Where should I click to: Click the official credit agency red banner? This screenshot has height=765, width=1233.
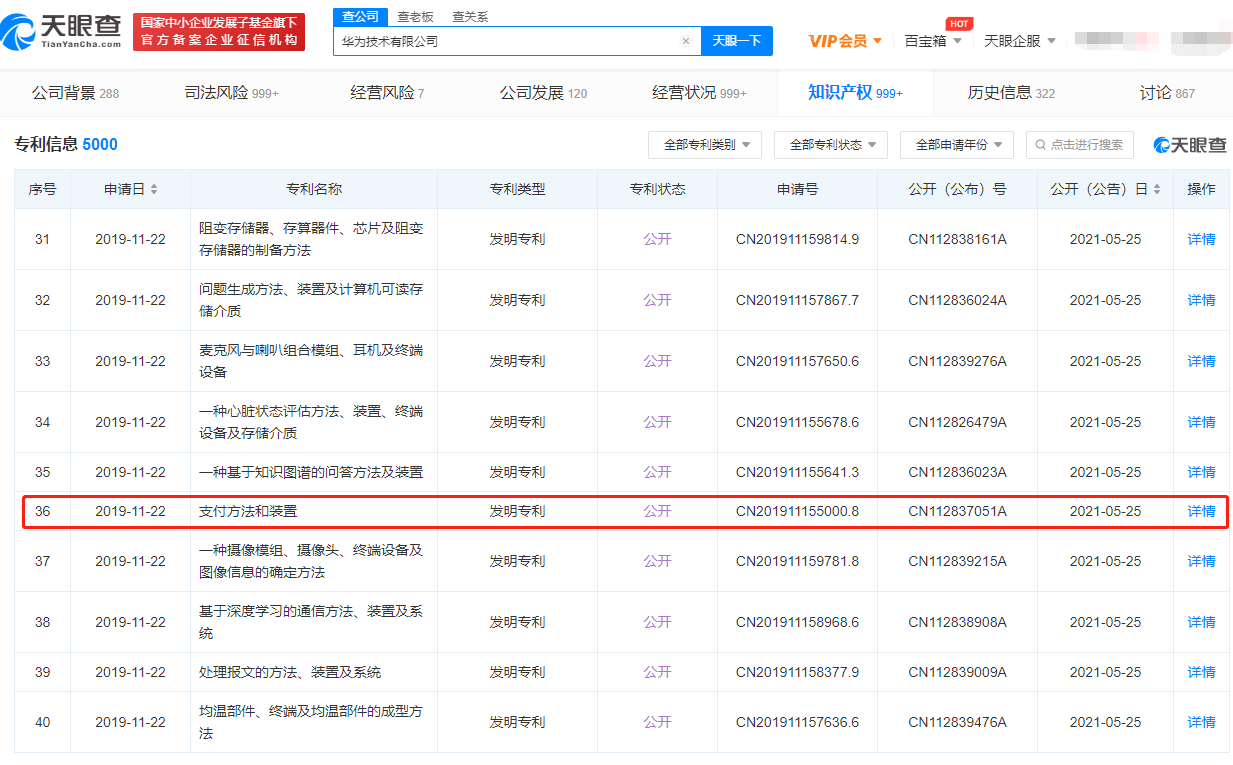[219, 32]
